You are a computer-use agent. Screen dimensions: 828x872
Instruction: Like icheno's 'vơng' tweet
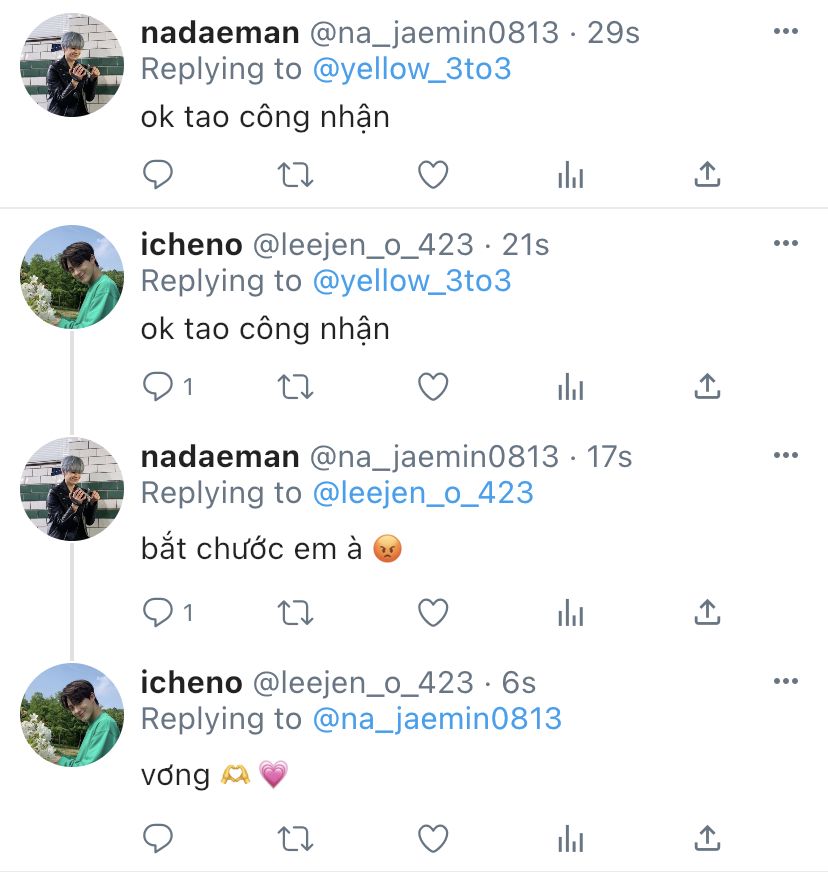click(432, 836)
